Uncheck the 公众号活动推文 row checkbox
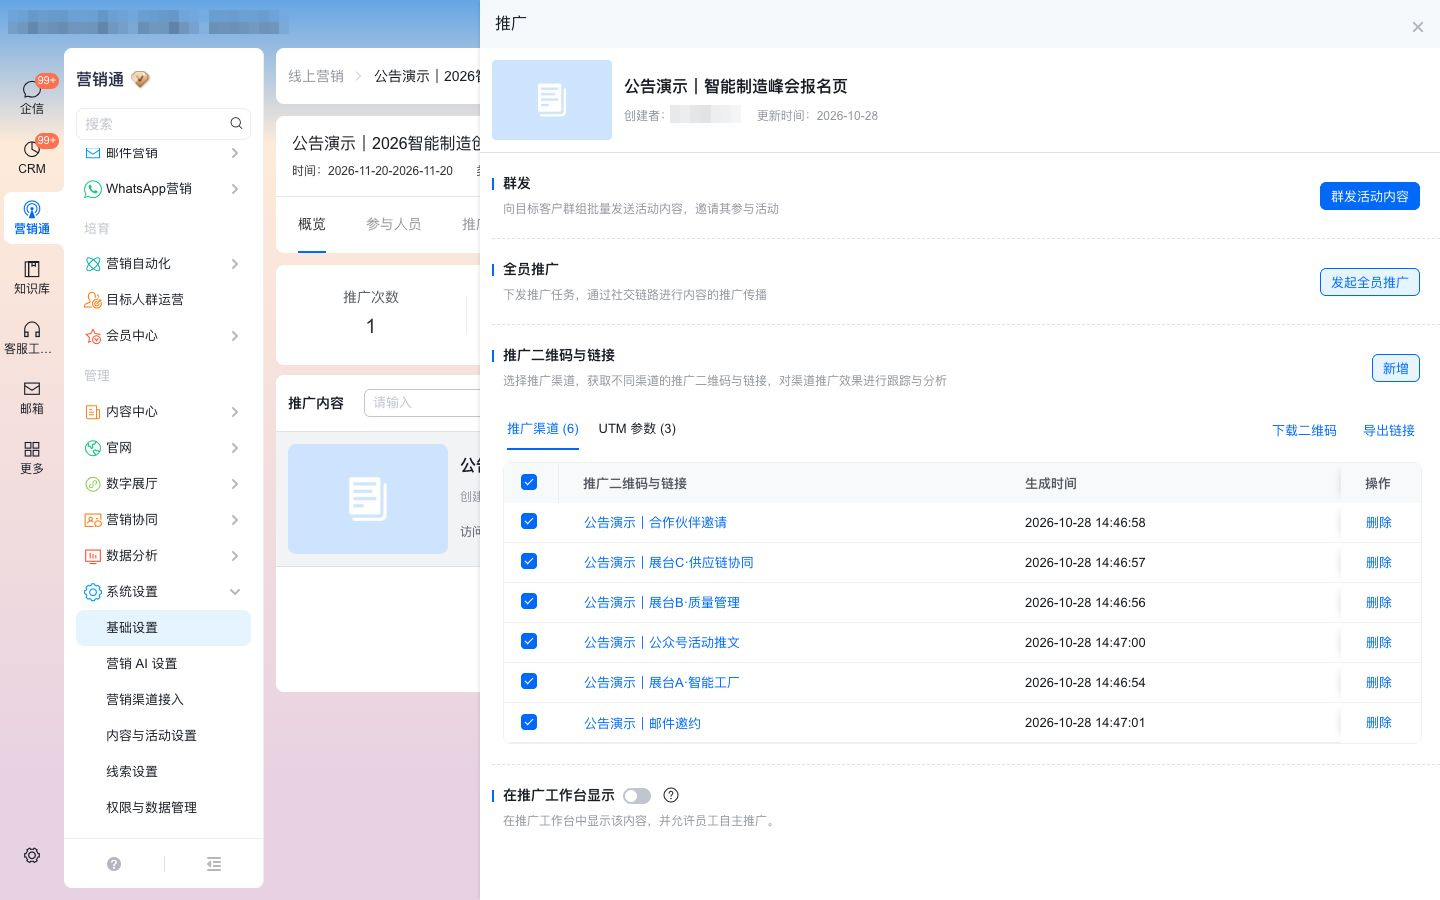Viewport: 1440px width, 900px height. click(529, 641)
